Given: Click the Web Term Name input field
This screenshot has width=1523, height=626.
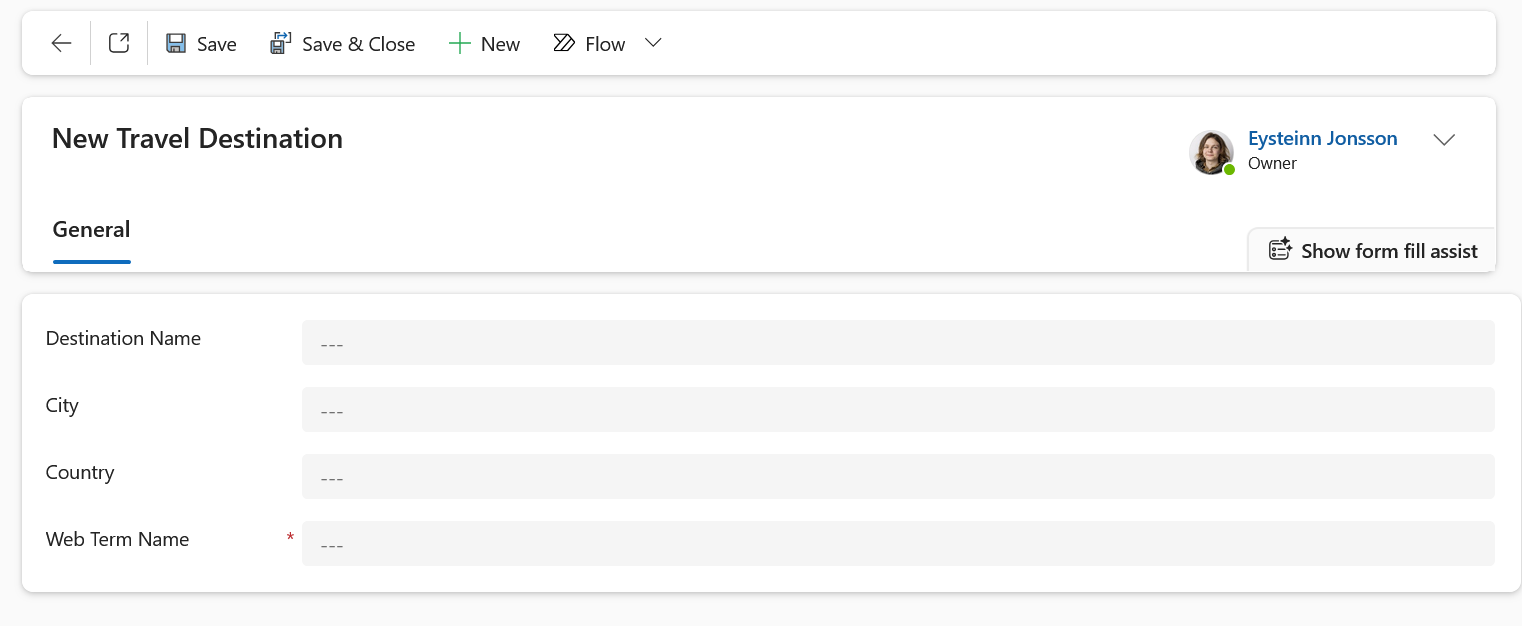Looking at the screenshot, I should coord(898,544).
